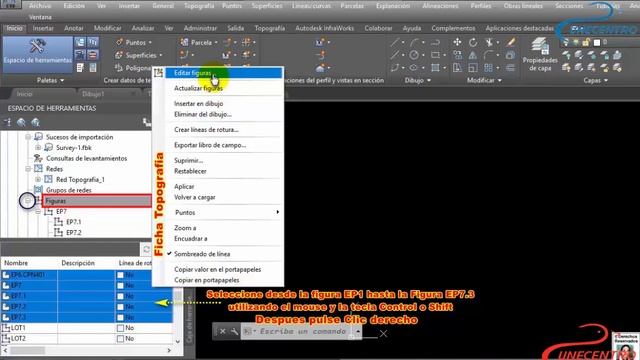The height and width of the screenshot is (360, 640).
Task: Select the EP7.1 tree item
Action: pos(73,222)
